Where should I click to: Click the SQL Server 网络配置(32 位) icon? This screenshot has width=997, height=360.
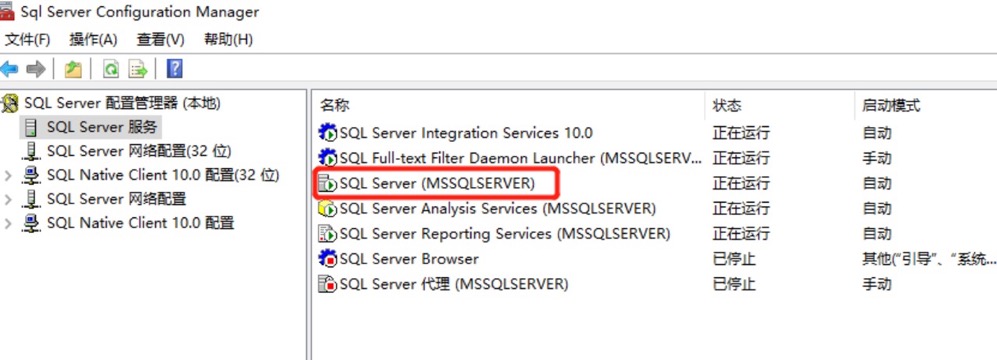pos(31,151)
